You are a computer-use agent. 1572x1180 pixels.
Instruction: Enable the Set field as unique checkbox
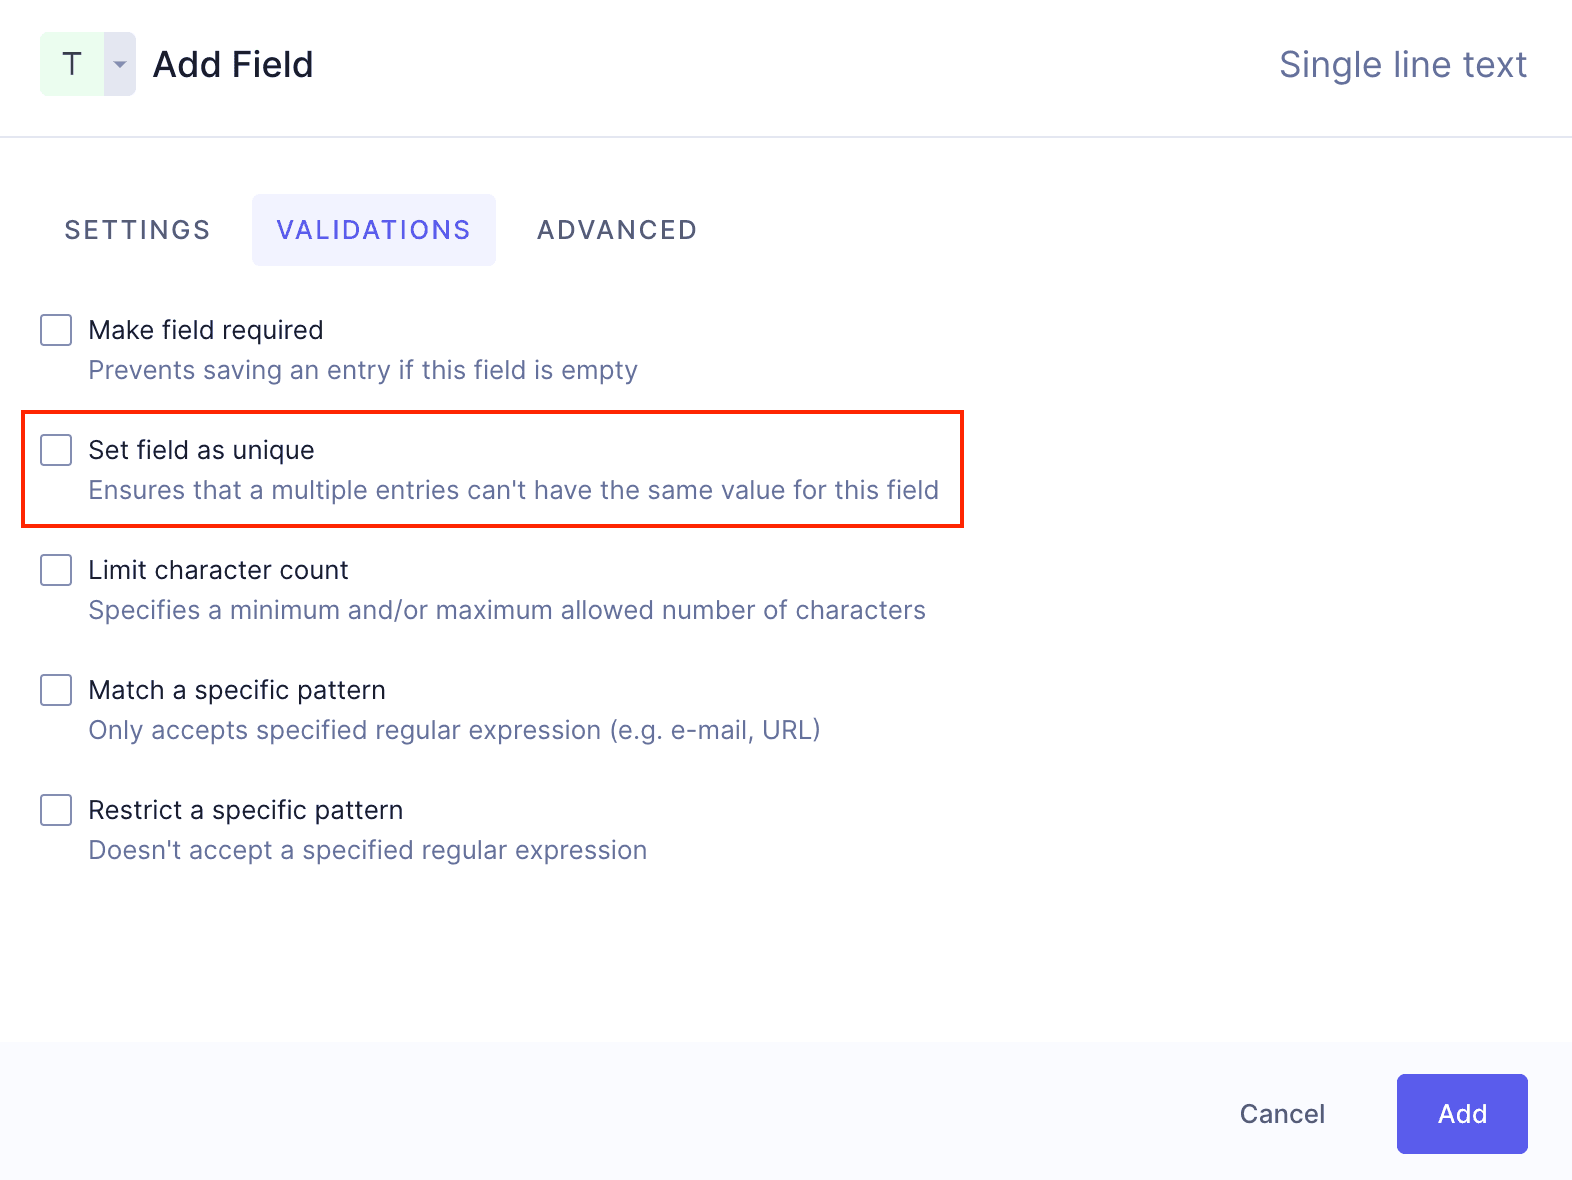tap(55, 450)
